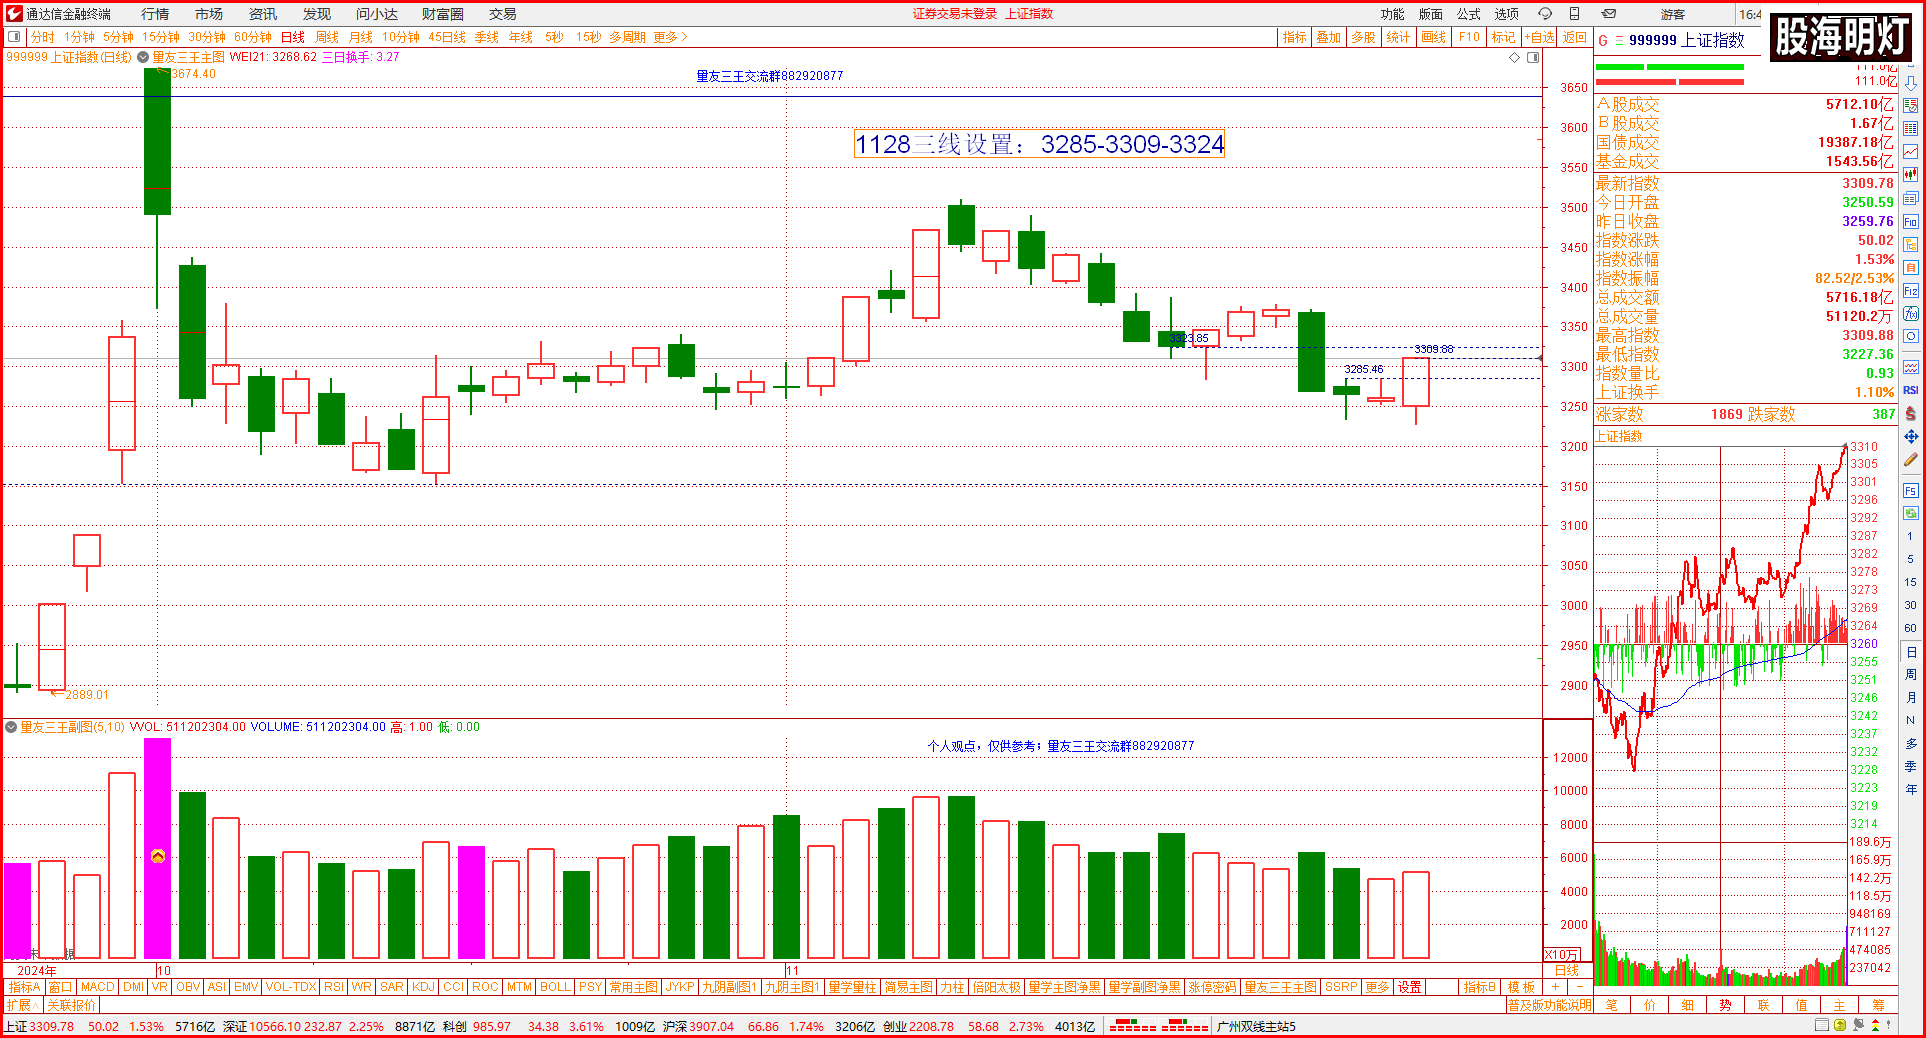Screen dimensions: 1926x1038
Task: Open the 资讯 menu
Action: tap(263, 14)
